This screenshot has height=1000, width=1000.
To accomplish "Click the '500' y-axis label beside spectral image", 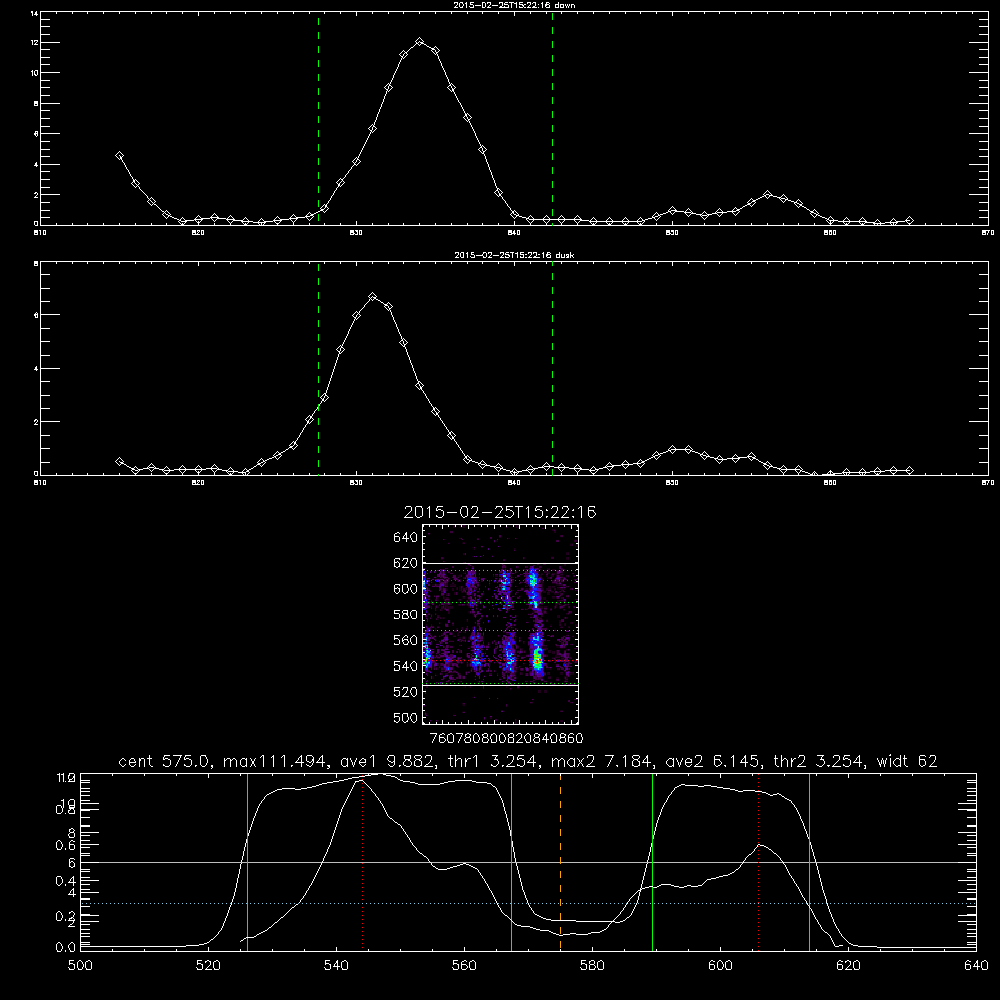I will pos(405,717).
